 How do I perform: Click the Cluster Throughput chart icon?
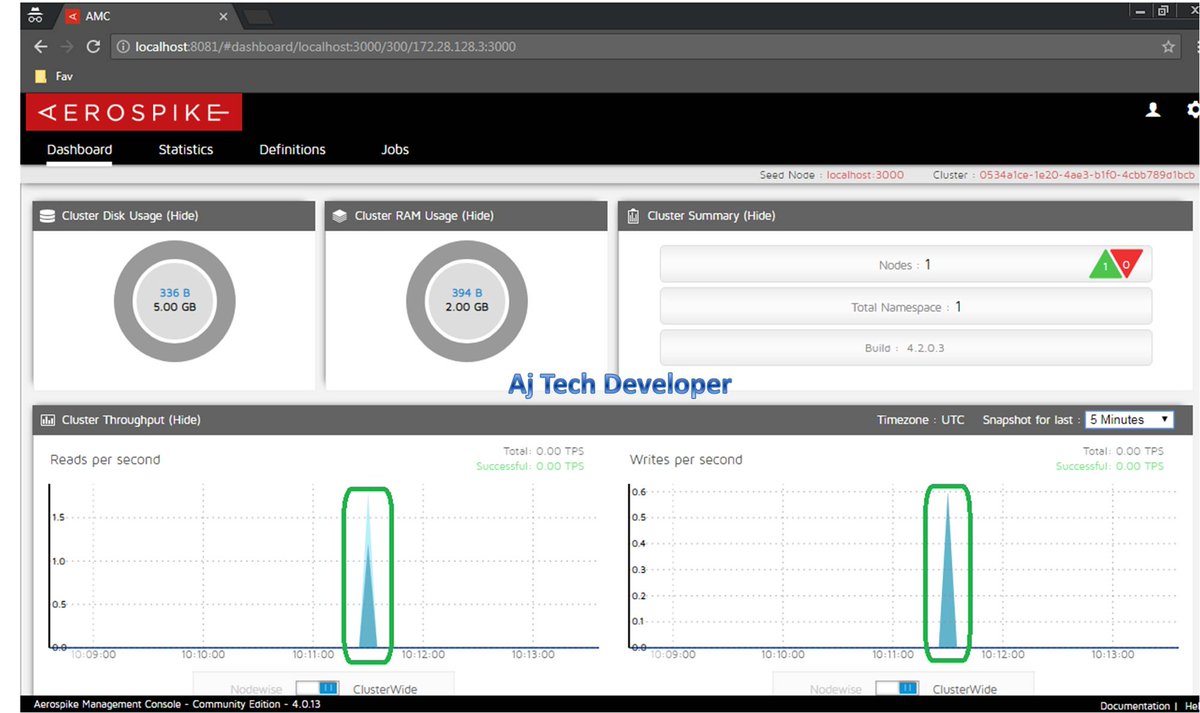[47, 420]
